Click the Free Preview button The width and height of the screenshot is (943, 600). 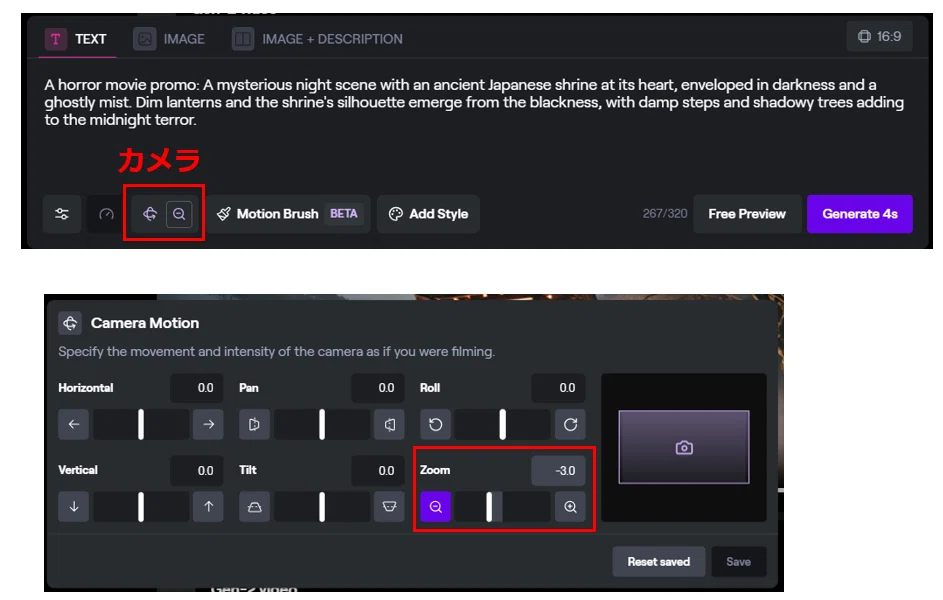[x=747, y=214]
